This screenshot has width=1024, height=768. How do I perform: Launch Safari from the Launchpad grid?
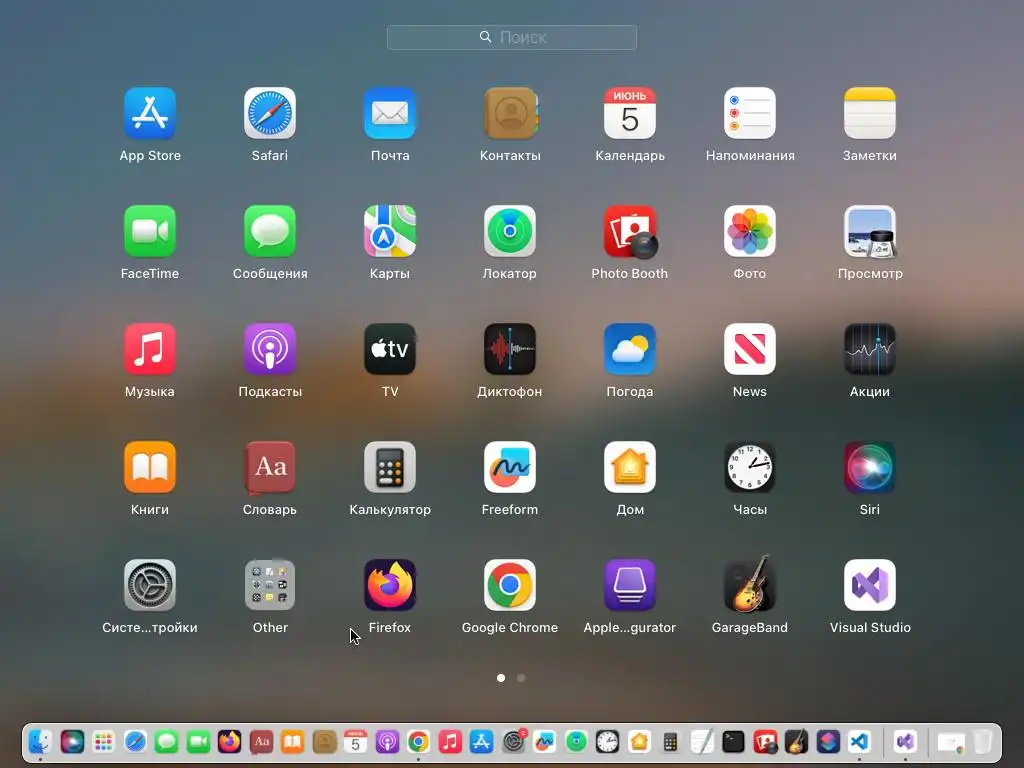(270, 114)
